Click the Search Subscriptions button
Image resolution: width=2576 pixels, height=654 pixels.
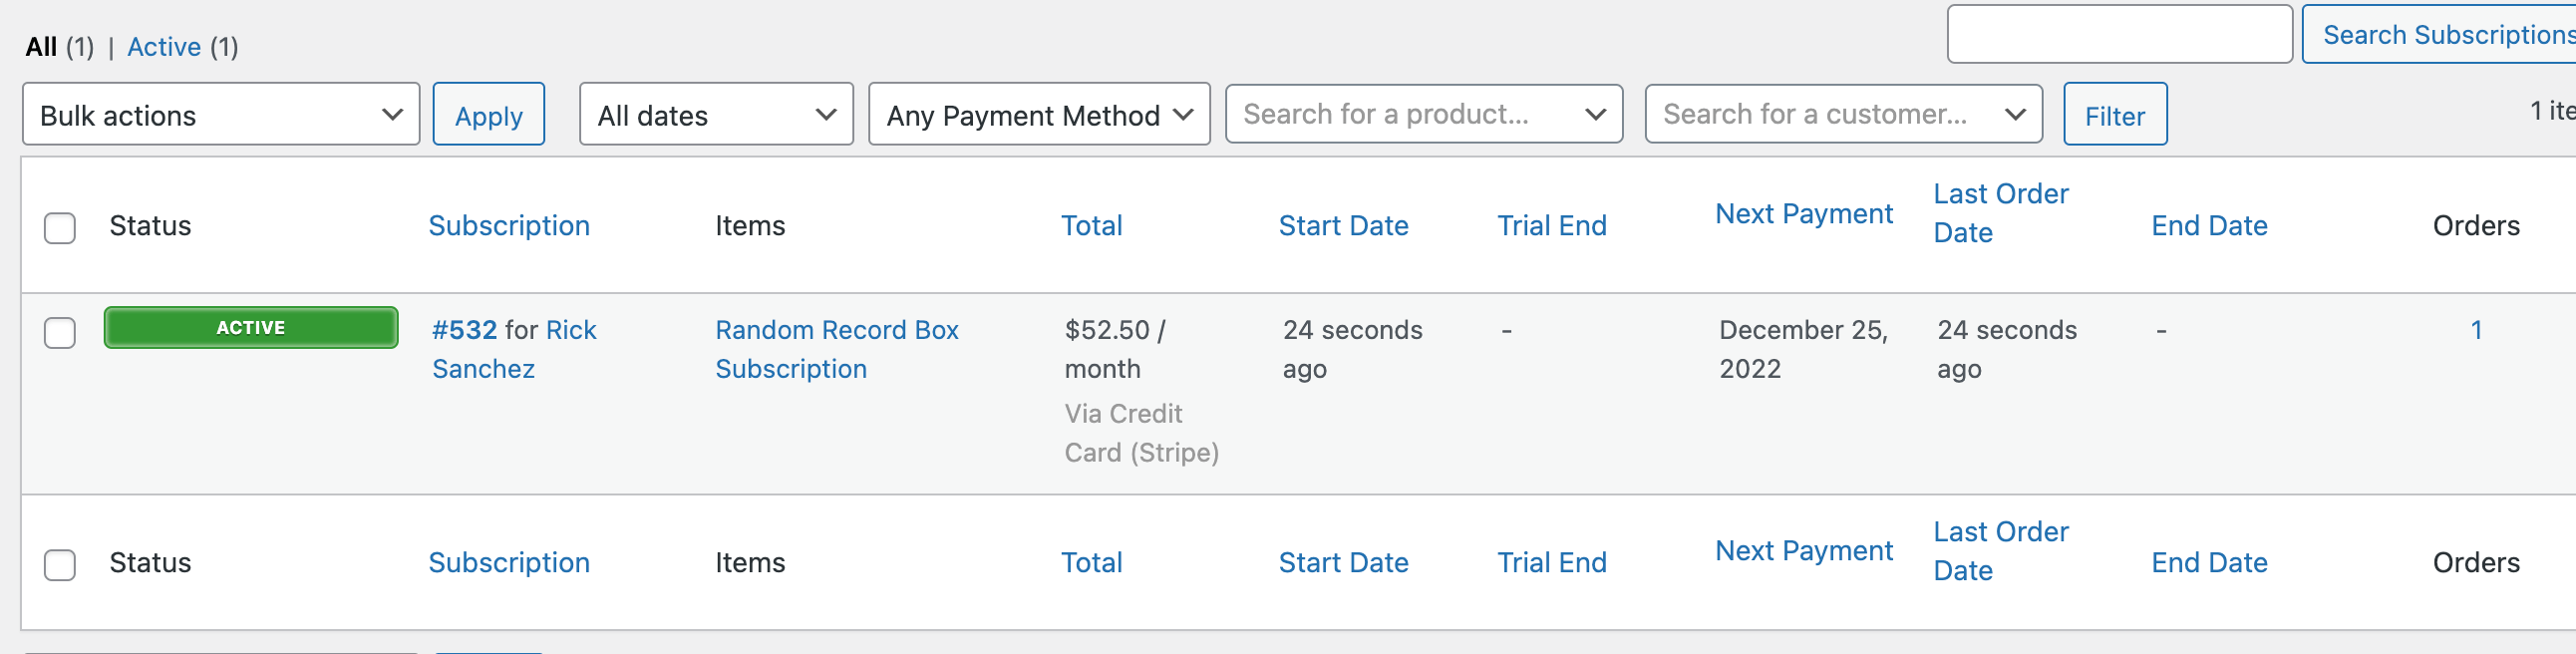pos(2440,34)
